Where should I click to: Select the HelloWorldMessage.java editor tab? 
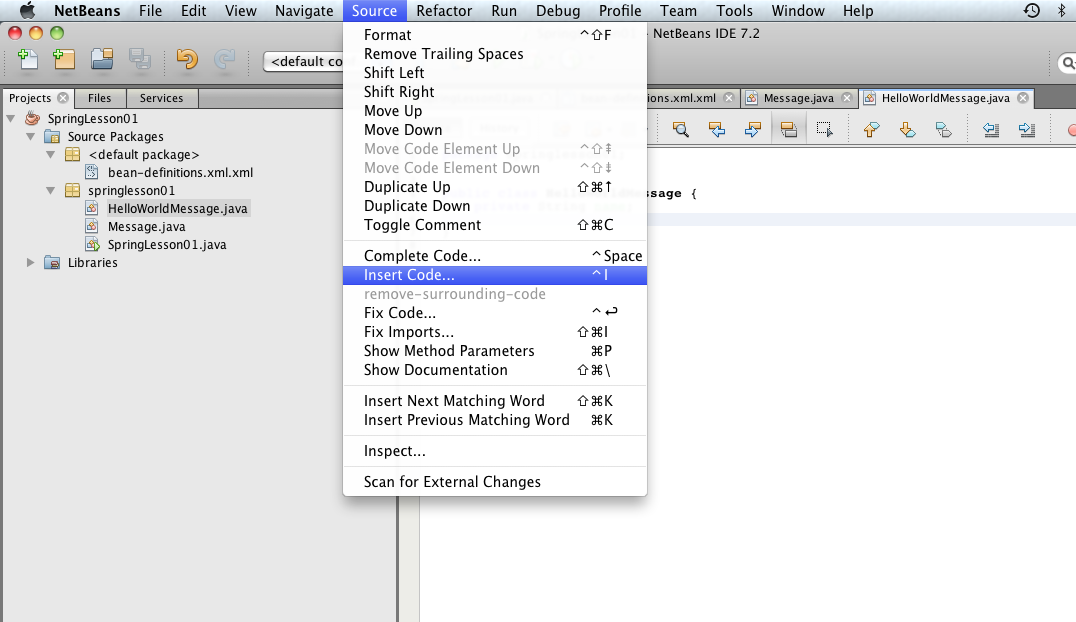tap(946, 98)
